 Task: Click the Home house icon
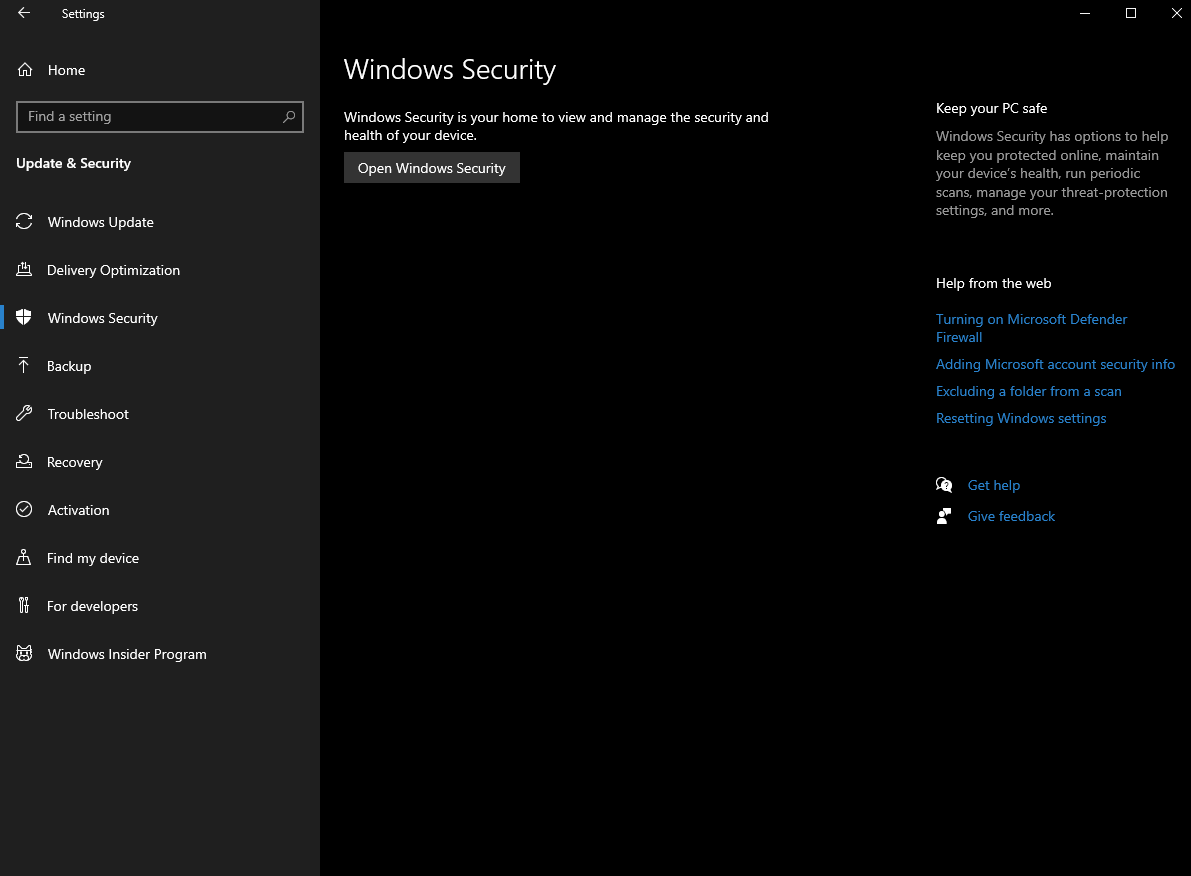coord(25,70)
